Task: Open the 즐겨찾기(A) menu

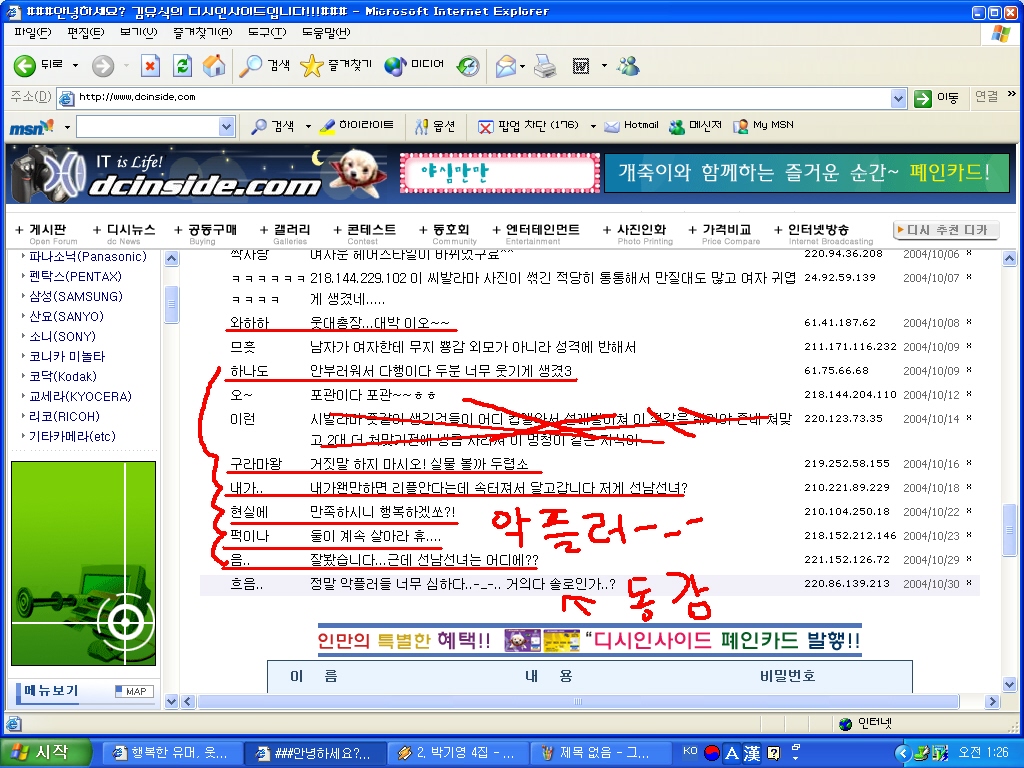Action: [x=202, y=32]
